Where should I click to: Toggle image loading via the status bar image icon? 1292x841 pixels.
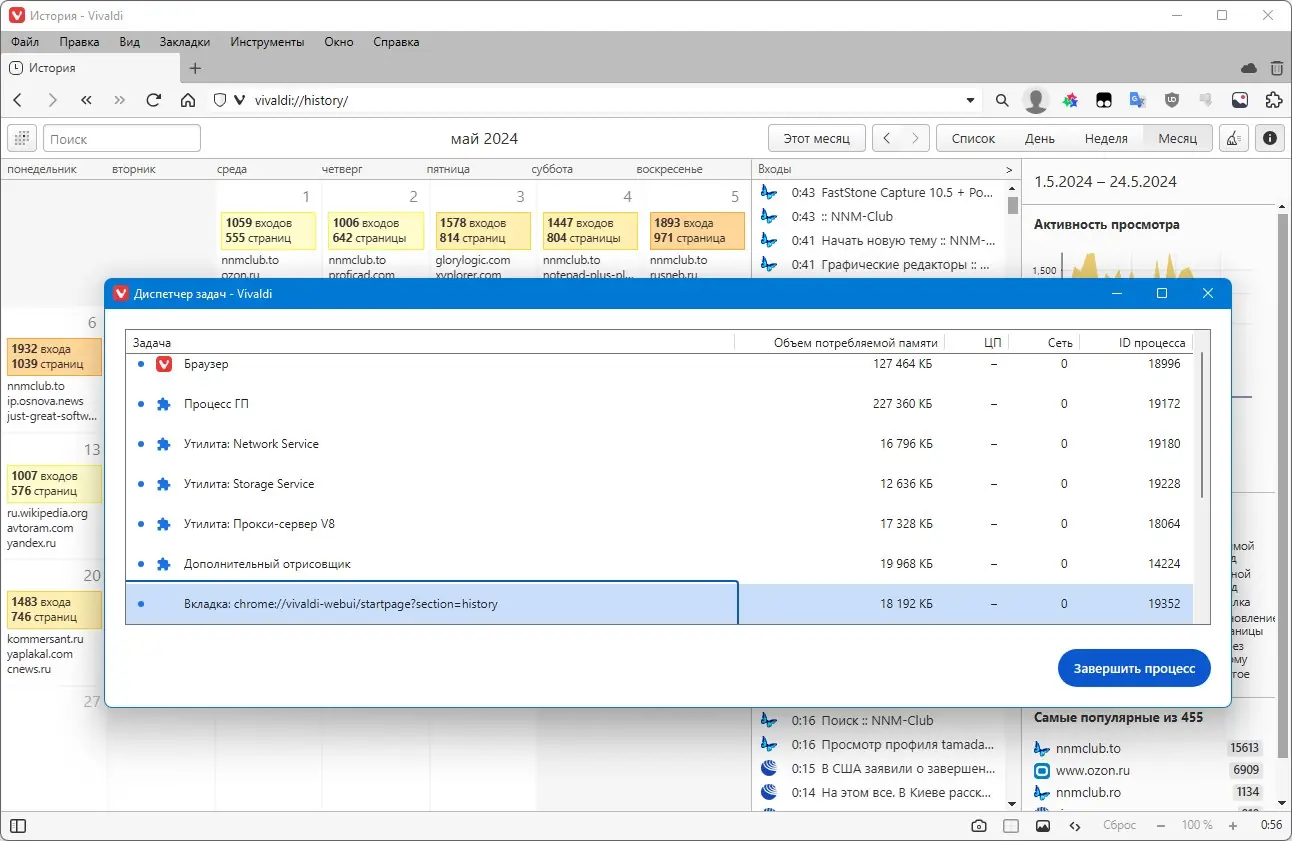click(1042, 825)
